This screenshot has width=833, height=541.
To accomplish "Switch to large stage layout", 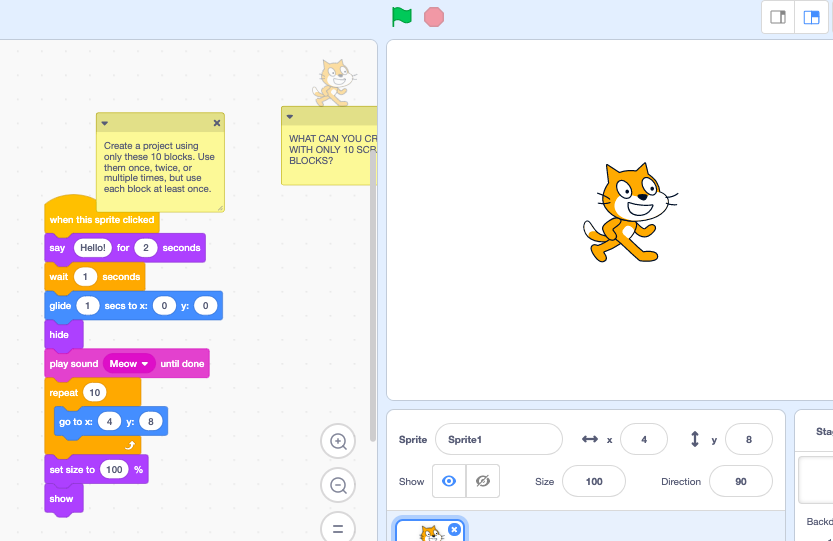I will pyautogui.click(x=811, y=18).
